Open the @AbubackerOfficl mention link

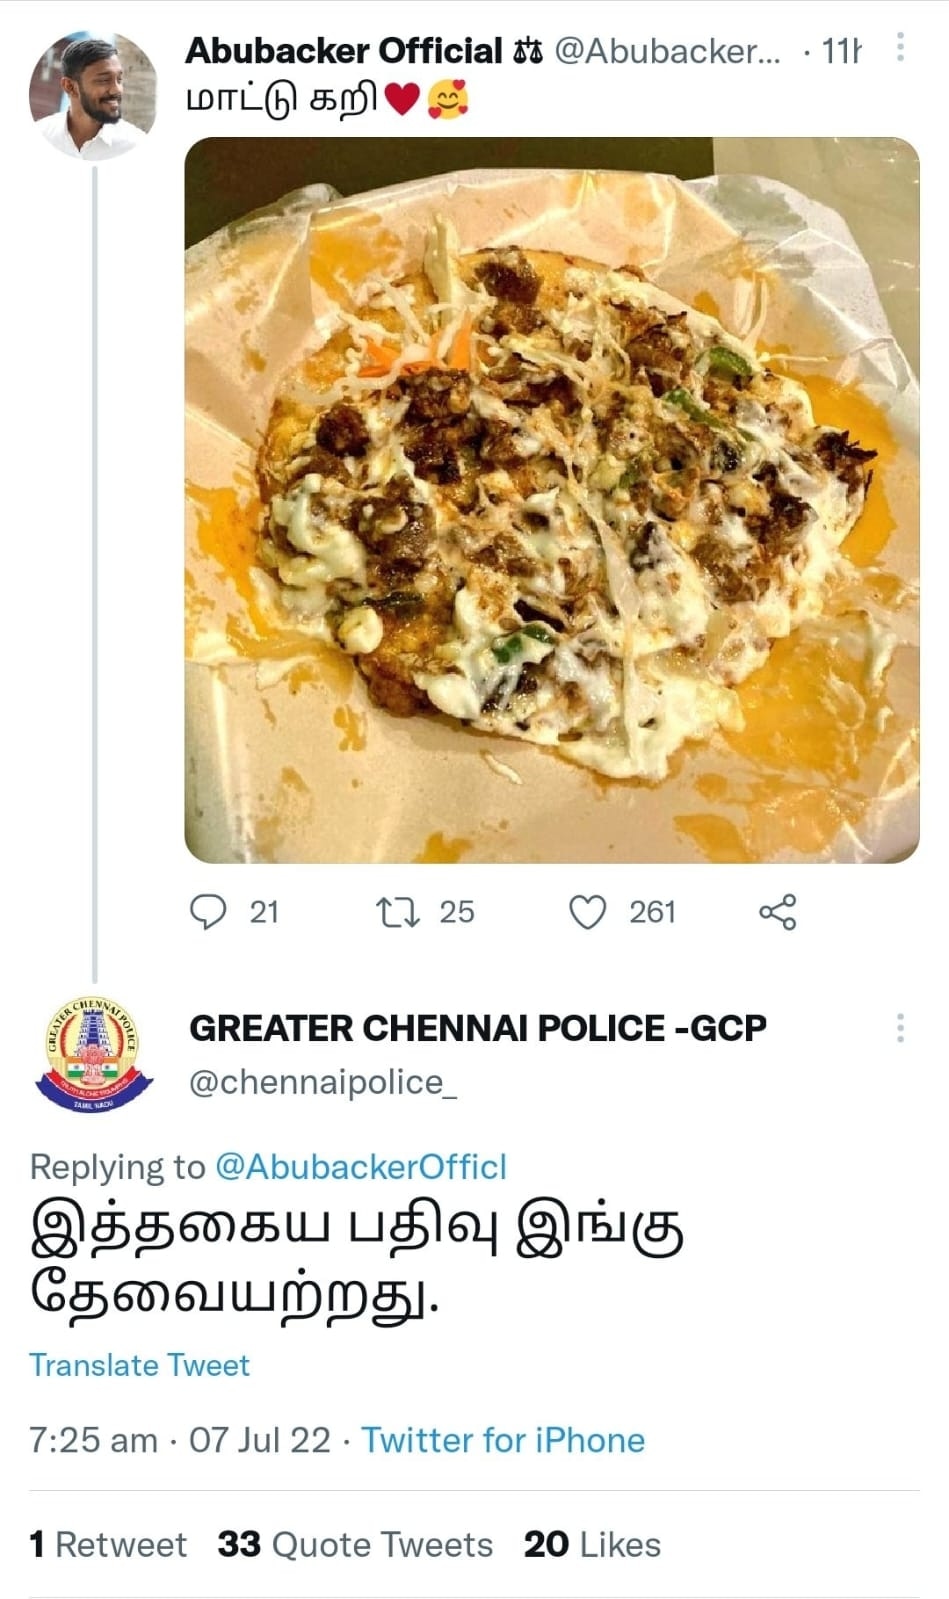pyautogui.click(x=361, y=1166)
